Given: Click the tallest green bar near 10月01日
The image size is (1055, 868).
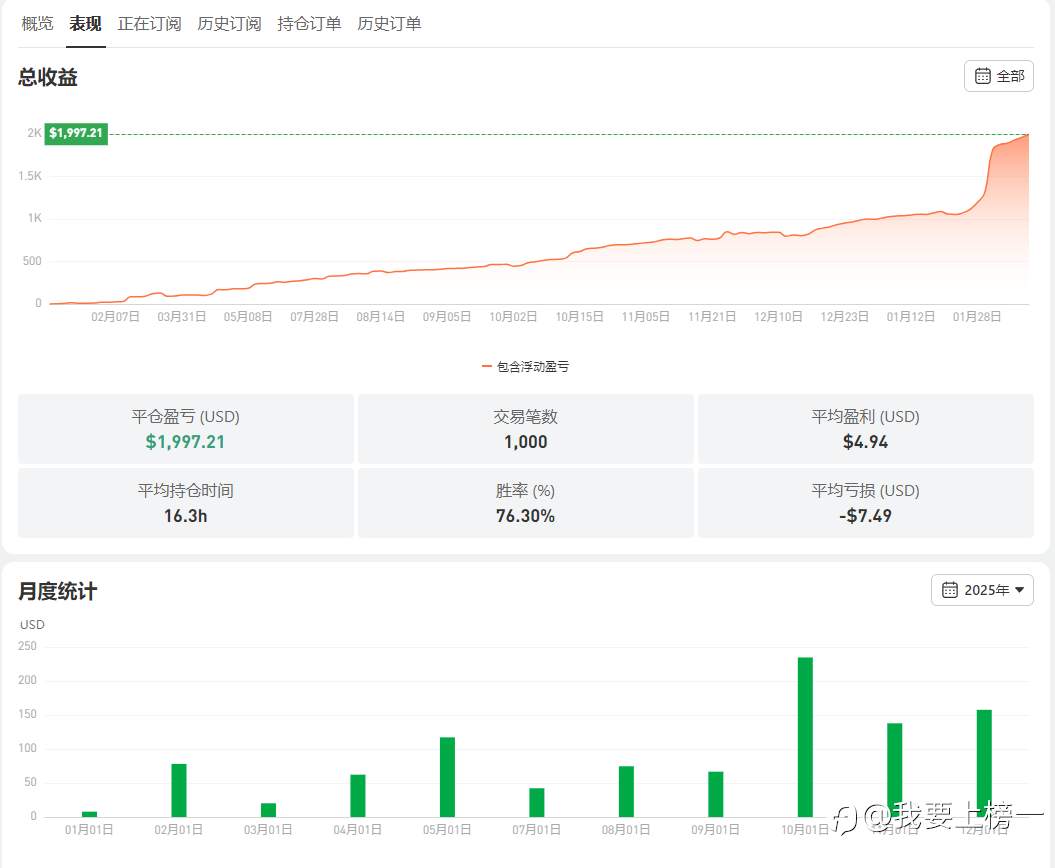Looking at the screenshot, I should click(804, 735).
